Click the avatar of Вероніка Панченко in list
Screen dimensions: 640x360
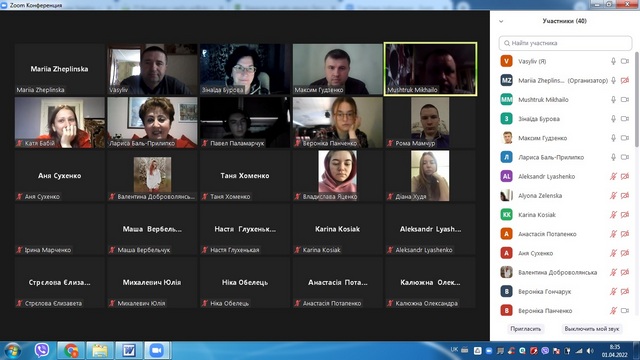(x=506, y=311)
